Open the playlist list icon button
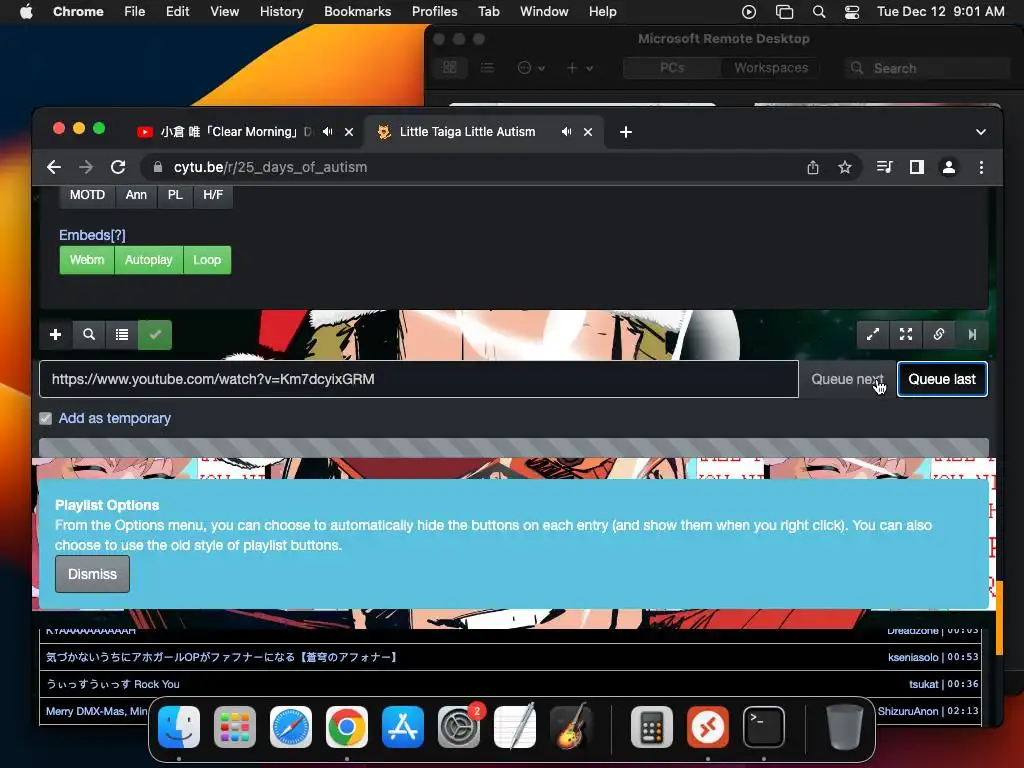Viewport: 1024px width, 768px height. click(122, 335)
